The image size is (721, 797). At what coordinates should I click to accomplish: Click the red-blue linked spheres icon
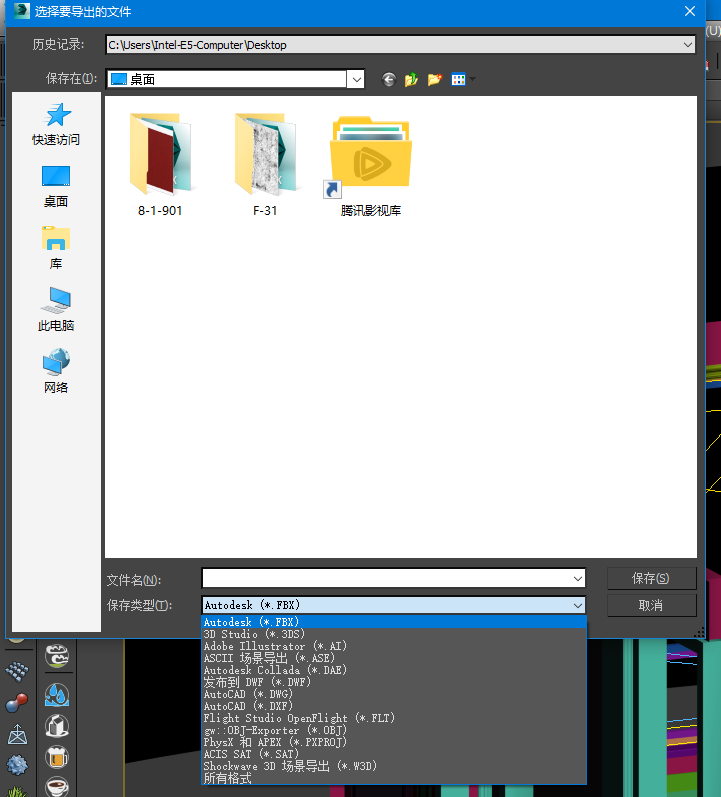pyautogui.click(x=17, y=703)
